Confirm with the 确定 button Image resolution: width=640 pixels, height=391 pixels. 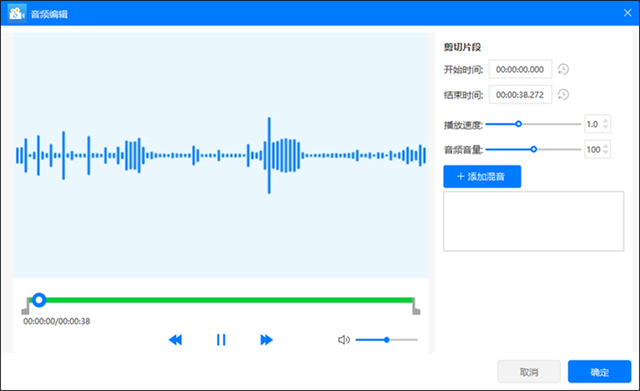pos(599,372)
